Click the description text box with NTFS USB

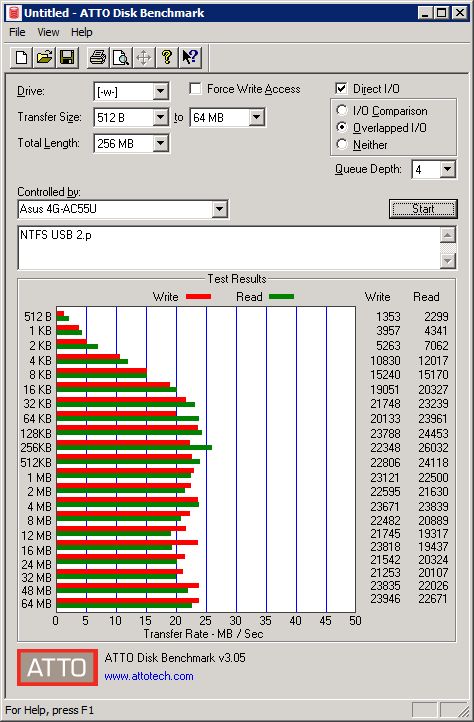click(x=229, y=248)
